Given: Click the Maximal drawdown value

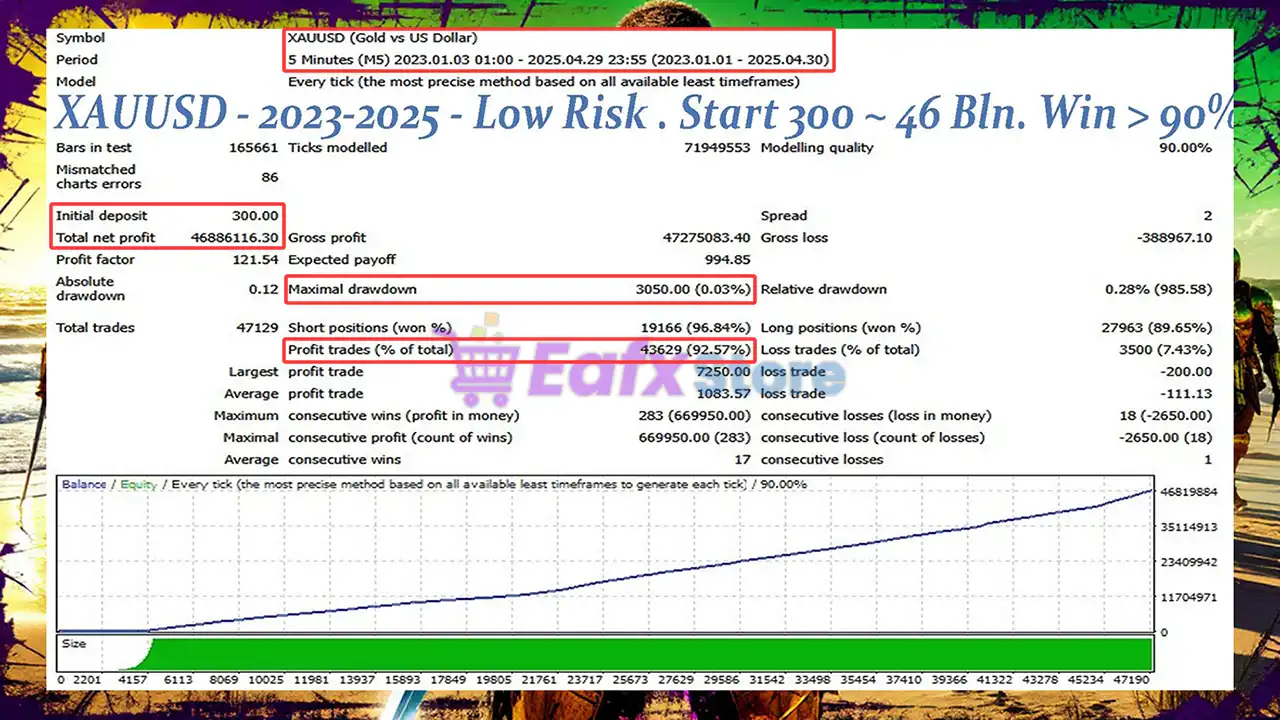Looking at the screenshot, I should pos(693,290).
